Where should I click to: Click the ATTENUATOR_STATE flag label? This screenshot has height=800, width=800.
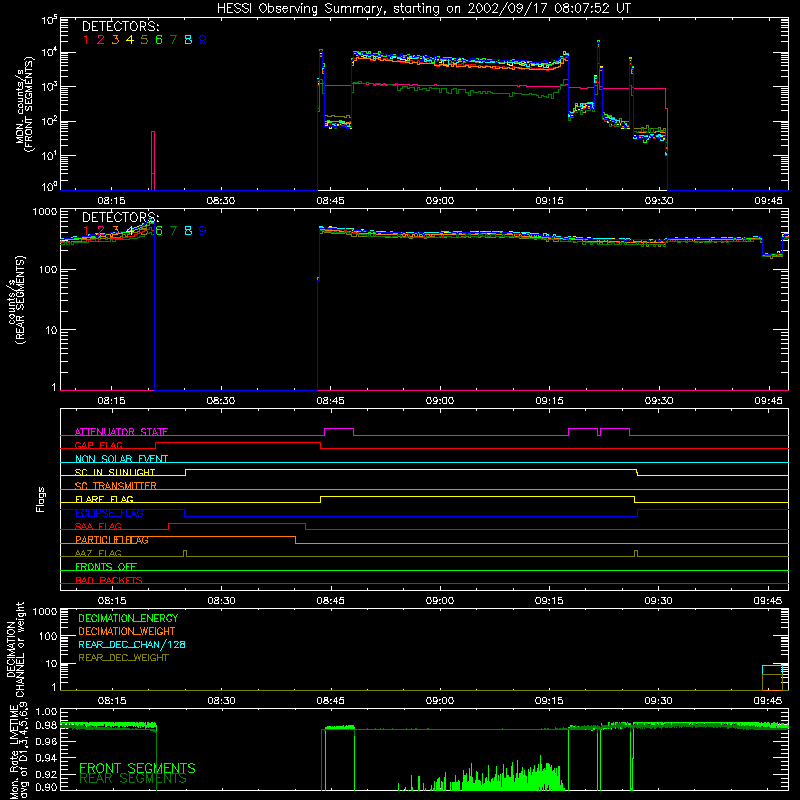[121, 432]
